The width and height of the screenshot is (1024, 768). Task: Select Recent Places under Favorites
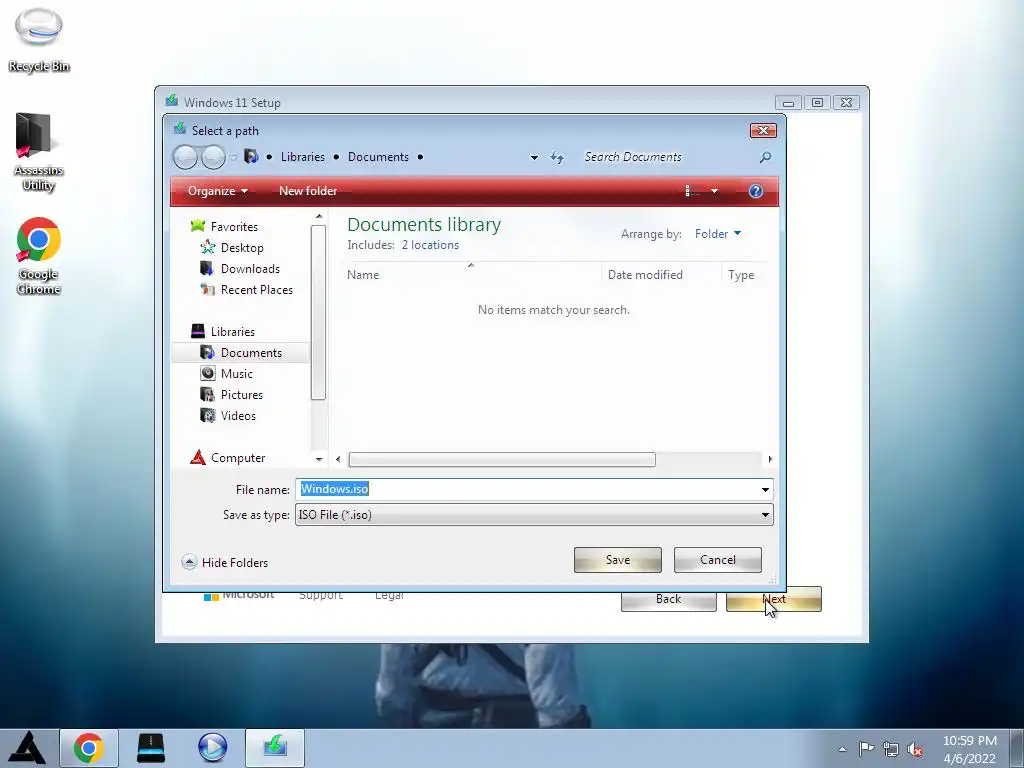coord(257,289)
